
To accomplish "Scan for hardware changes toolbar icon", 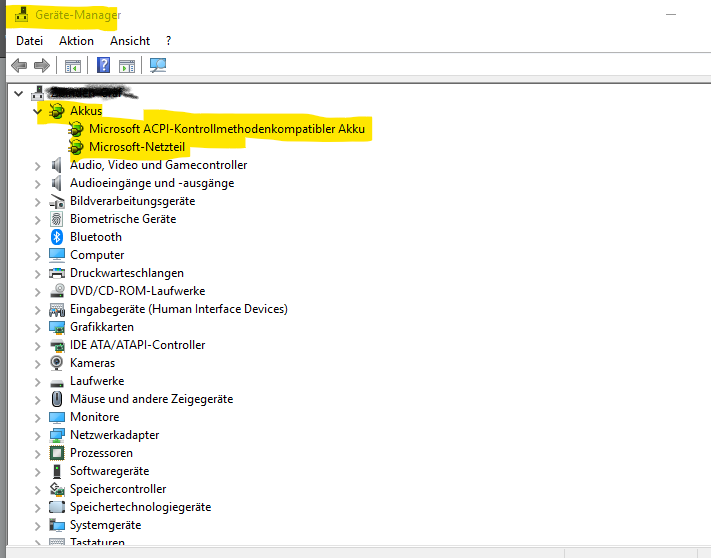I will (x=158, y=65).
